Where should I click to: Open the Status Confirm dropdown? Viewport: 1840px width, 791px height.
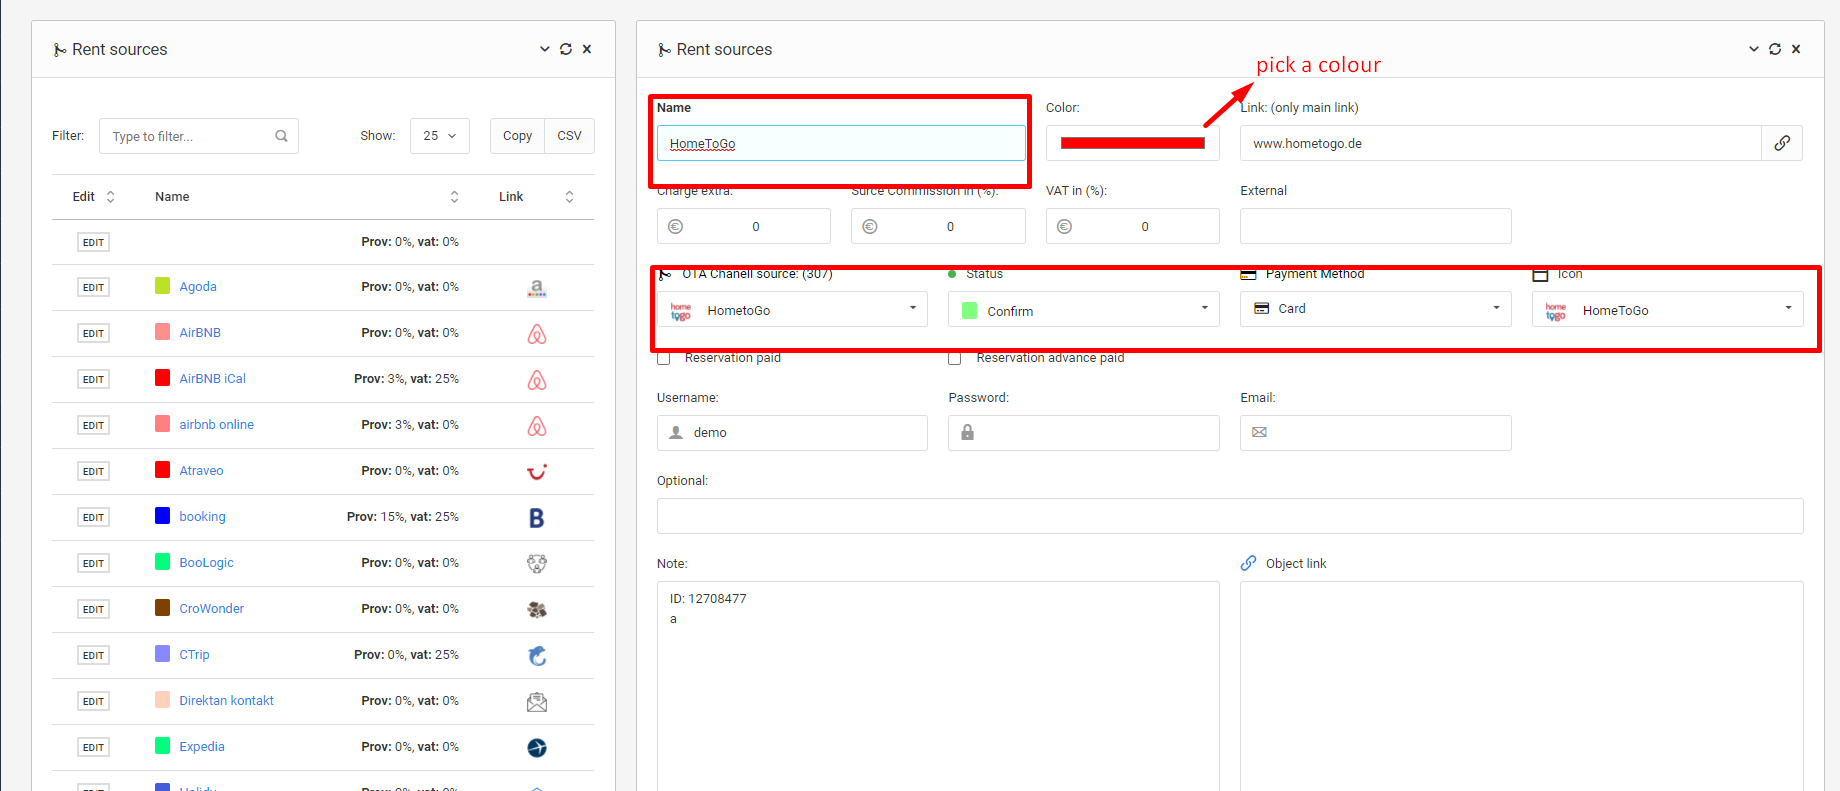pyautogui.click(x=1084, y=310)
